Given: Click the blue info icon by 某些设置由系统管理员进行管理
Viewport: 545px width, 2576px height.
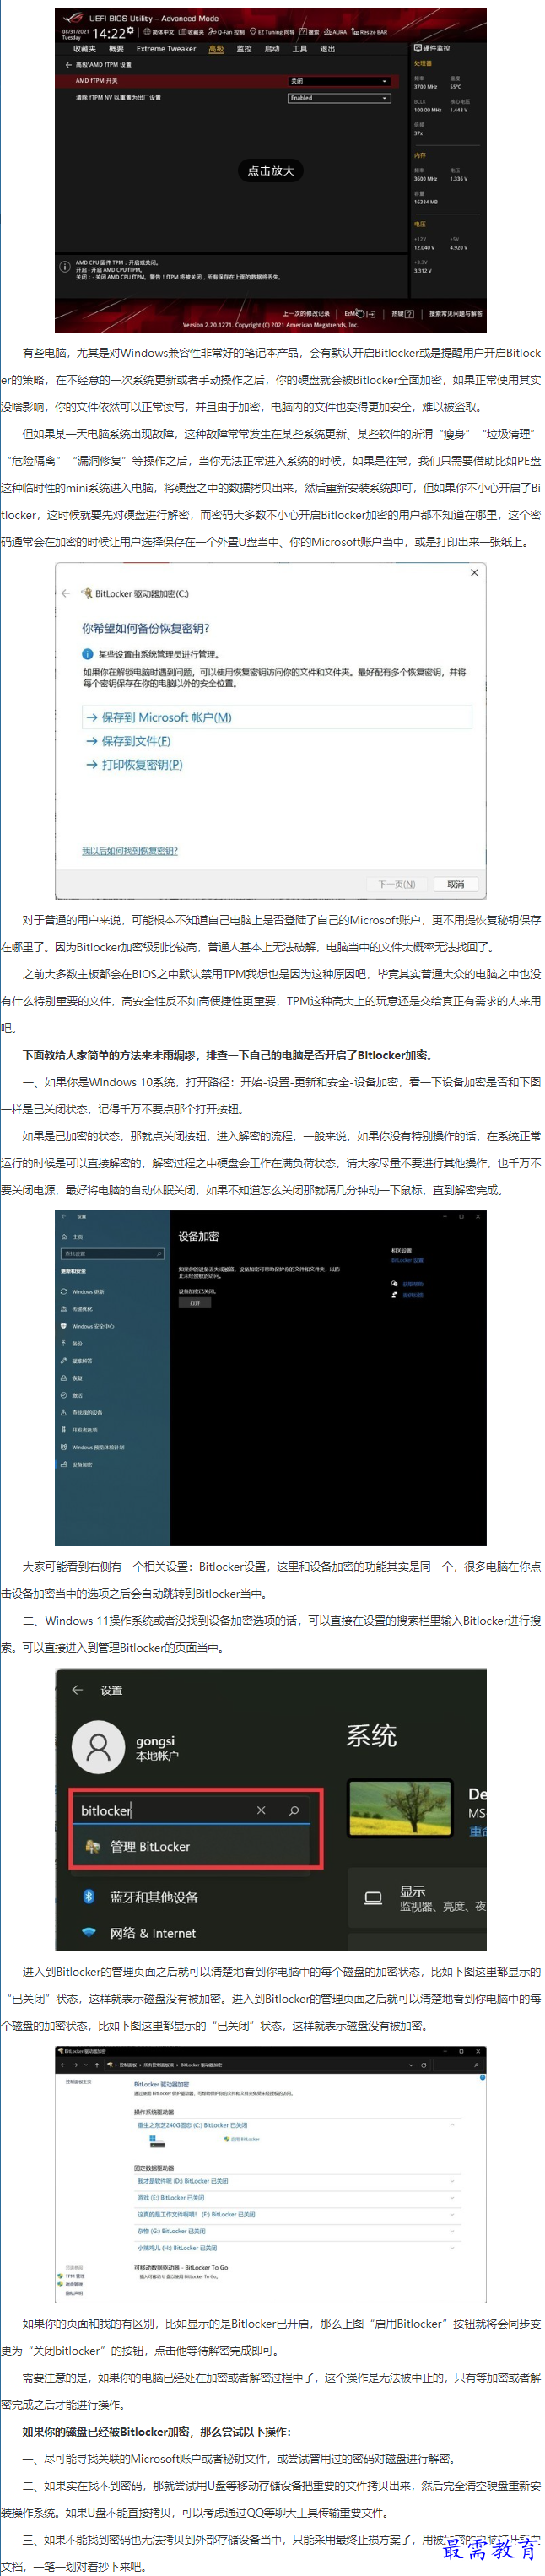Looking at the screenshot, I should (x=88, y=654).
